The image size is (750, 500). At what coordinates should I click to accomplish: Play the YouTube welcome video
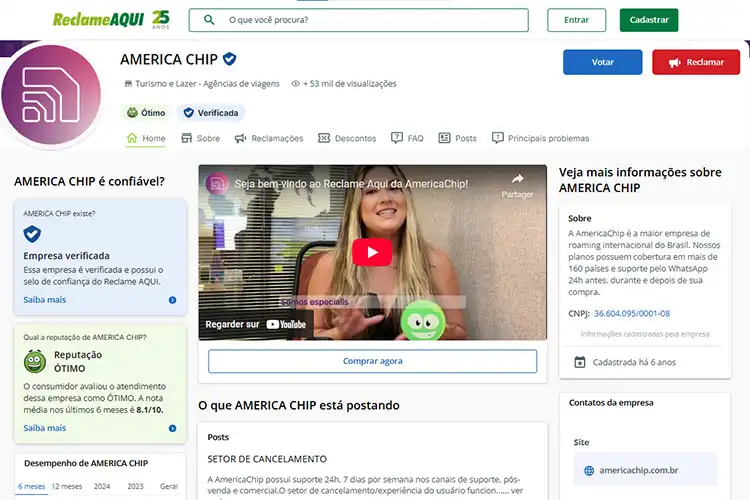point(372,252)
